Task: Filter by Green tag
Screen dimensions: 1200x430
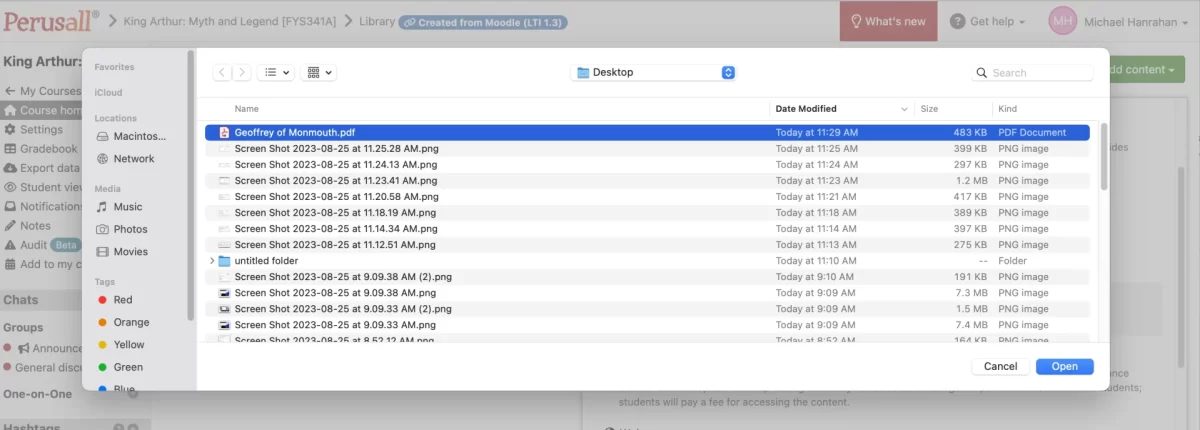Action: 120,367
